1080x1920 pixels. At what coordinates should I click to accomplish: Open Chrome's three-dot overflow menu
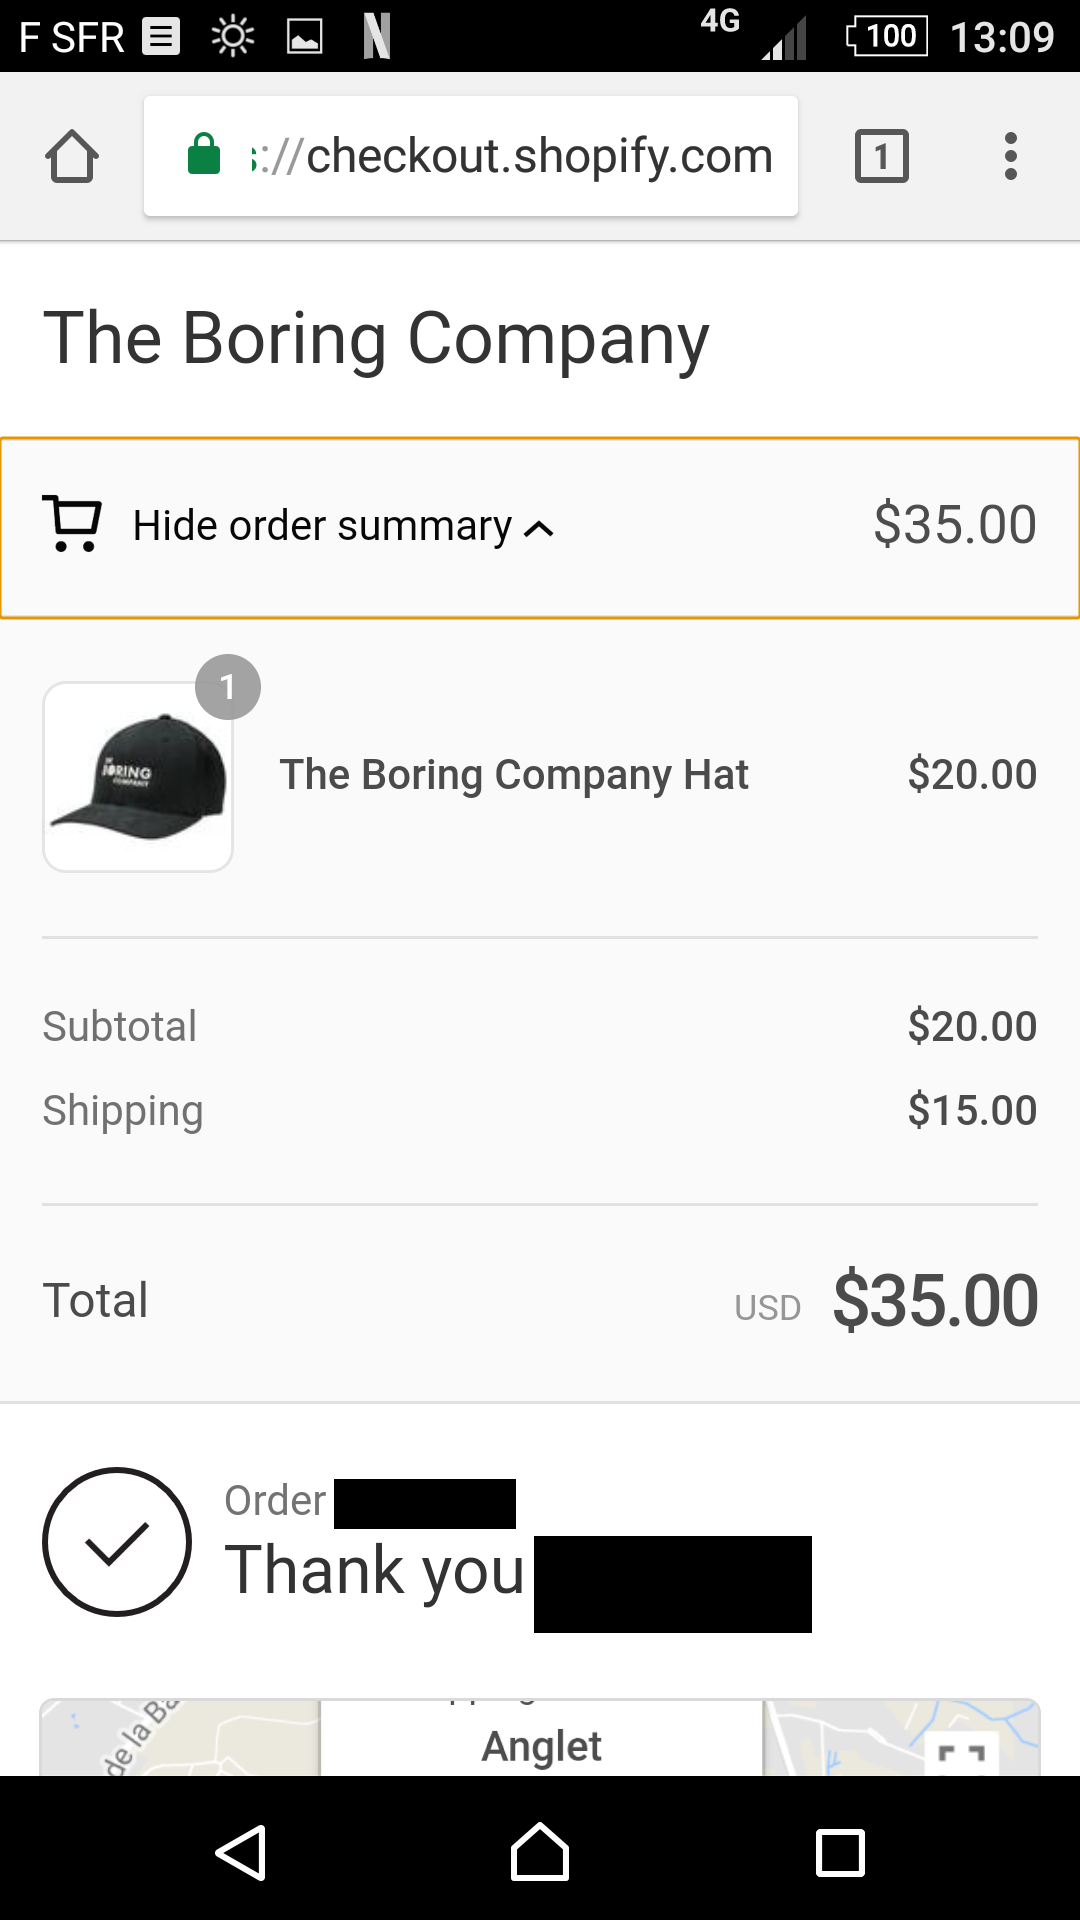1011,157
